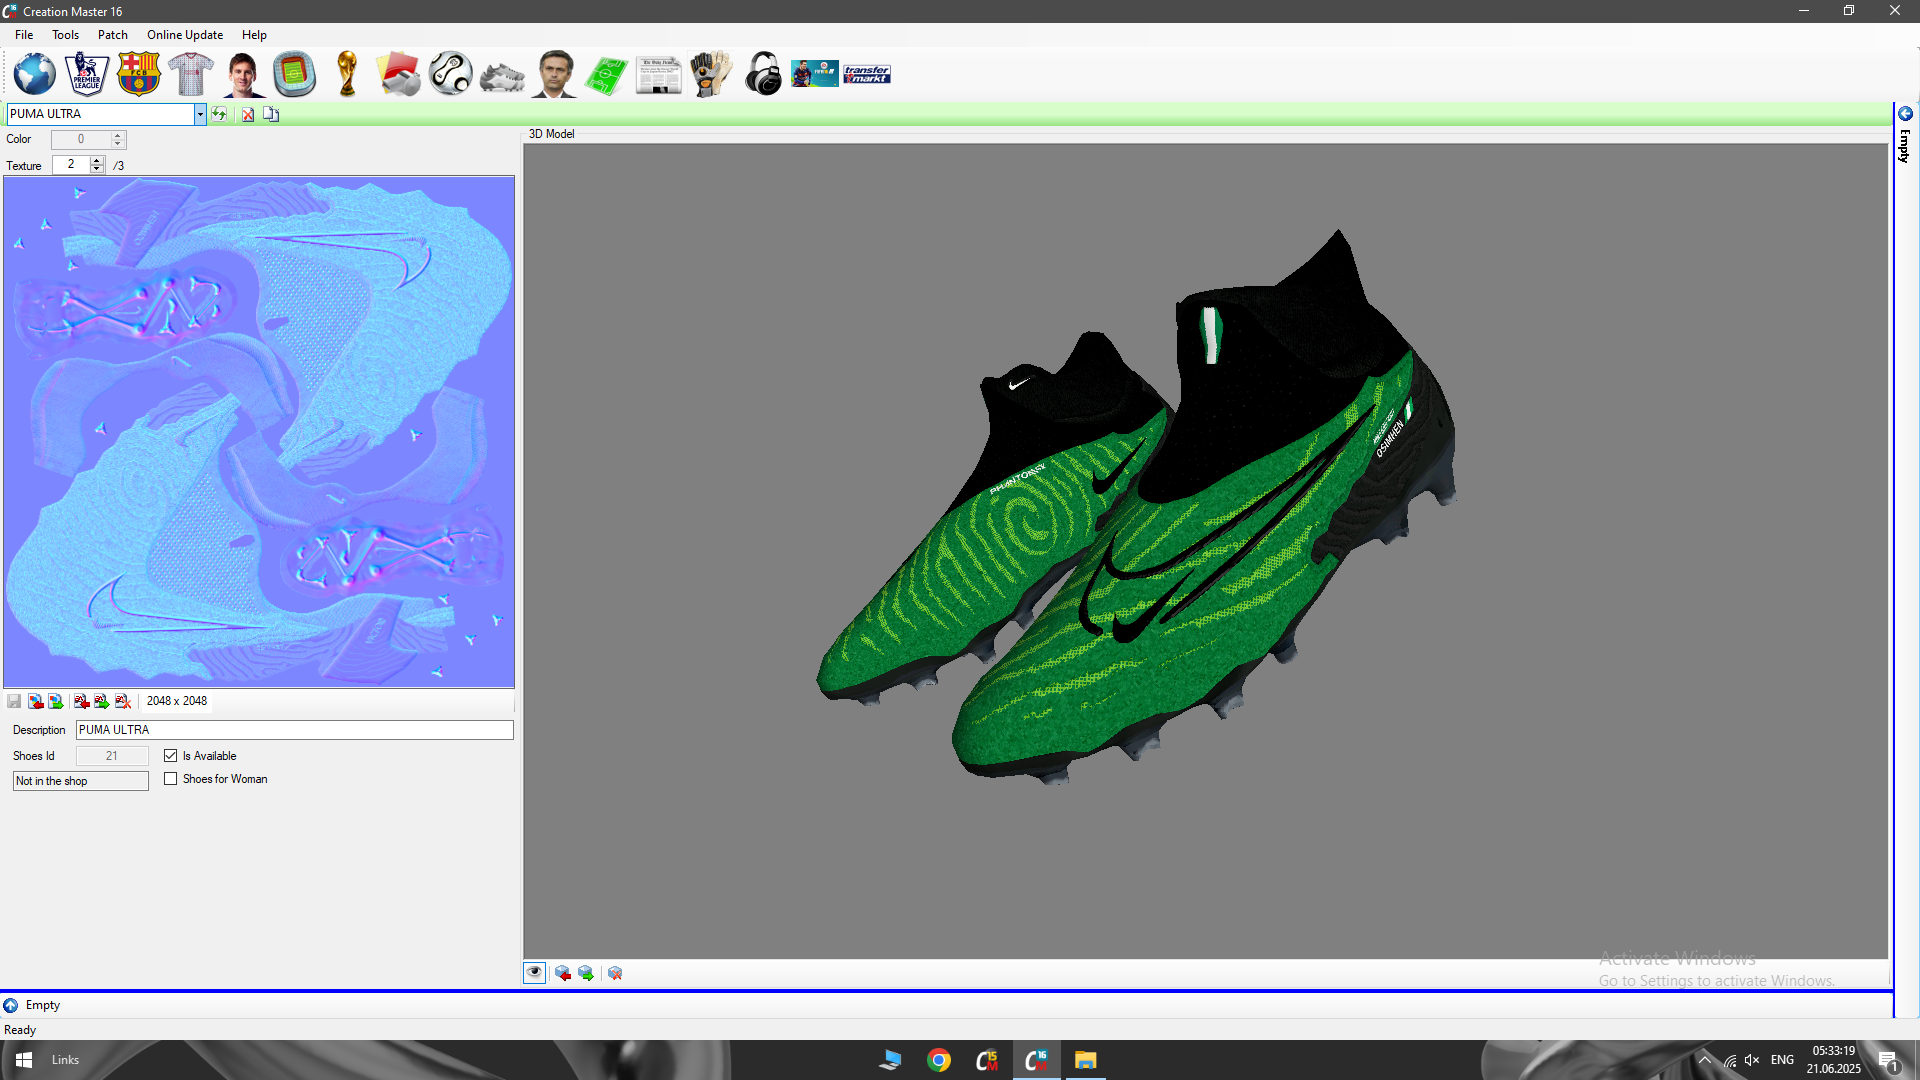Open the Shoes editor boot icon

click(x=502, y=76)
